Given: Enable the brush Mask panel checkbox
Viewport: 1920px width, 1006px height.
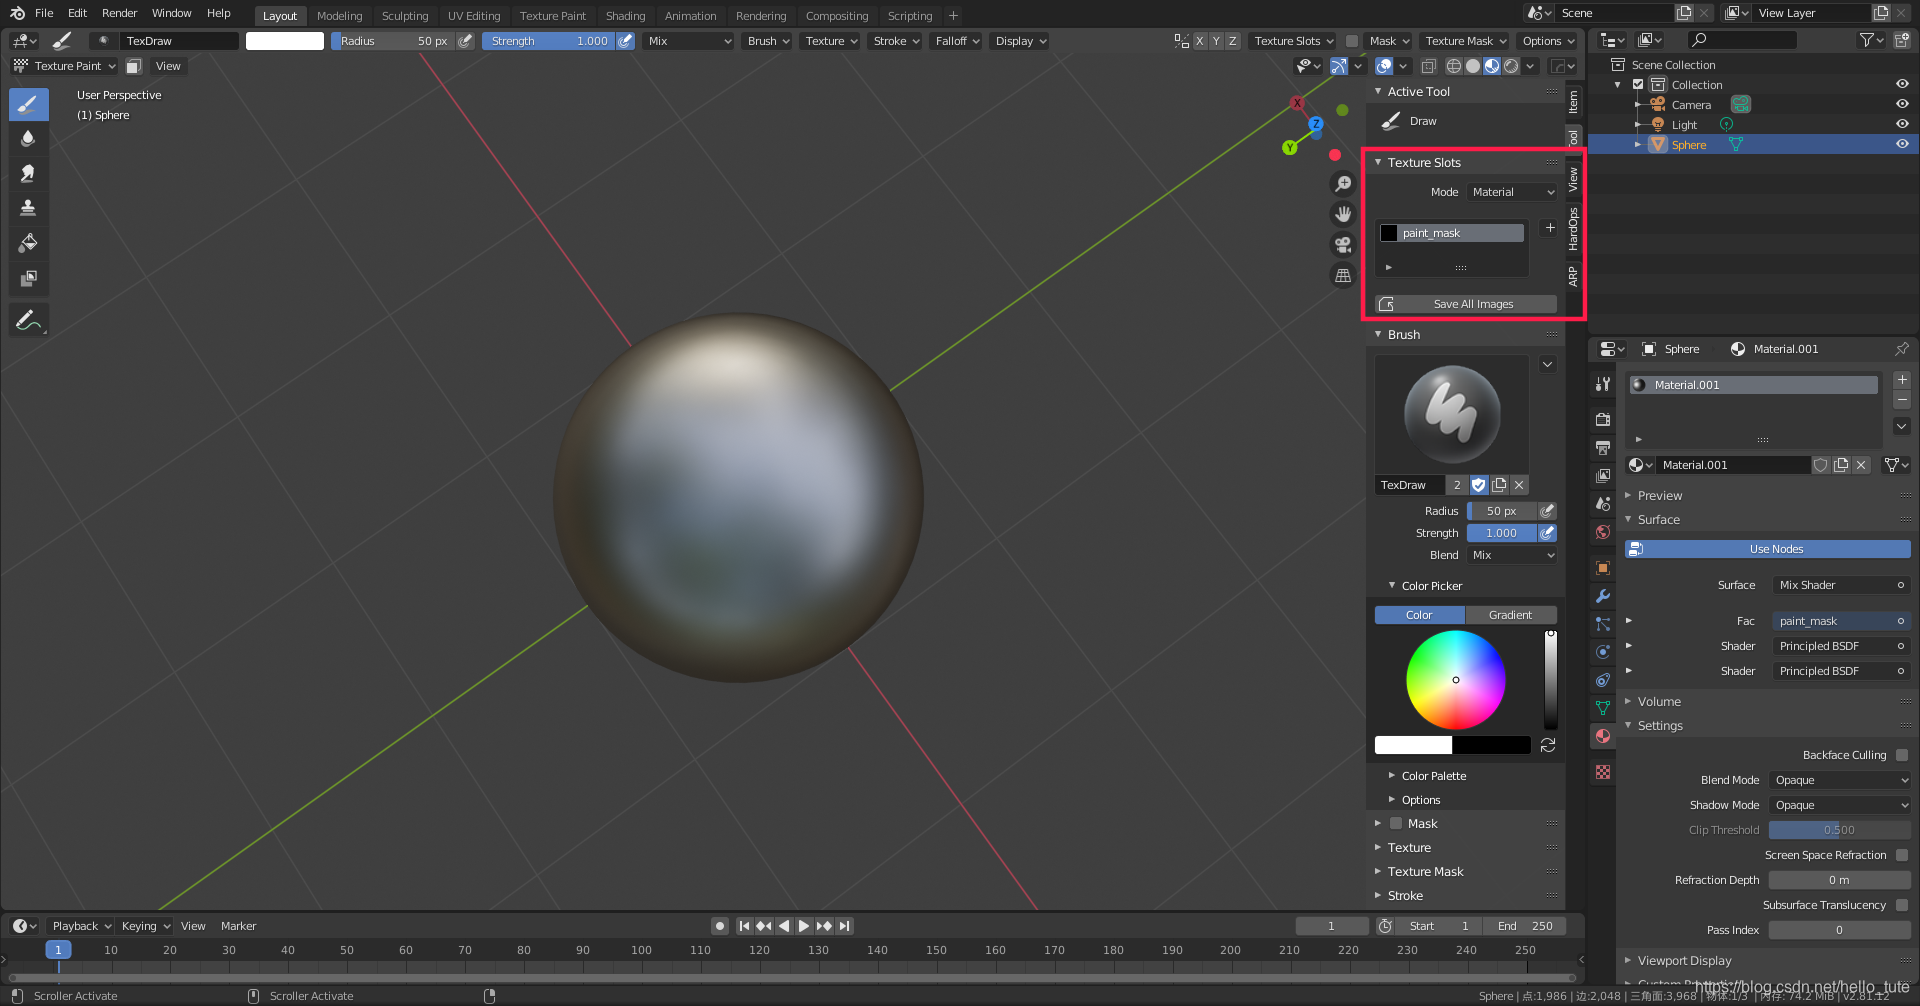Looking at the screenshot, I should coord(1396,824).
